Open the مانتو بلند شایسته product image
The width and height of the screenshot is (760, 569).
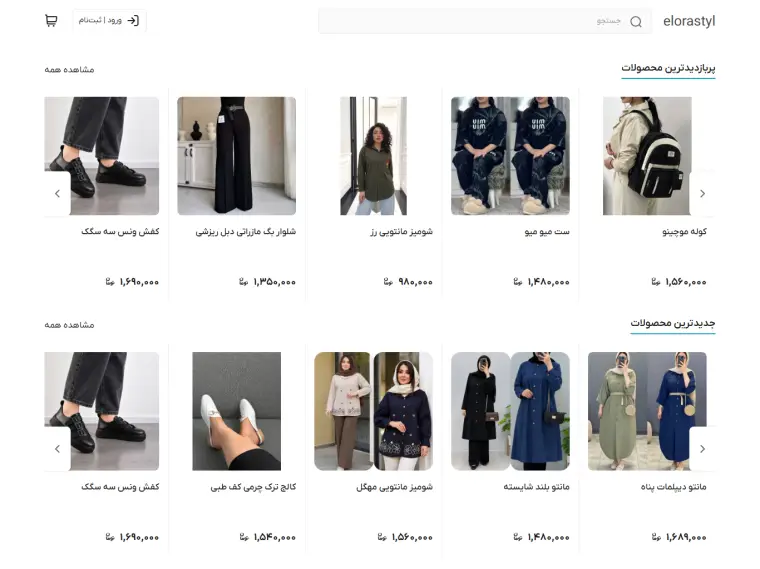click(510, 411)
